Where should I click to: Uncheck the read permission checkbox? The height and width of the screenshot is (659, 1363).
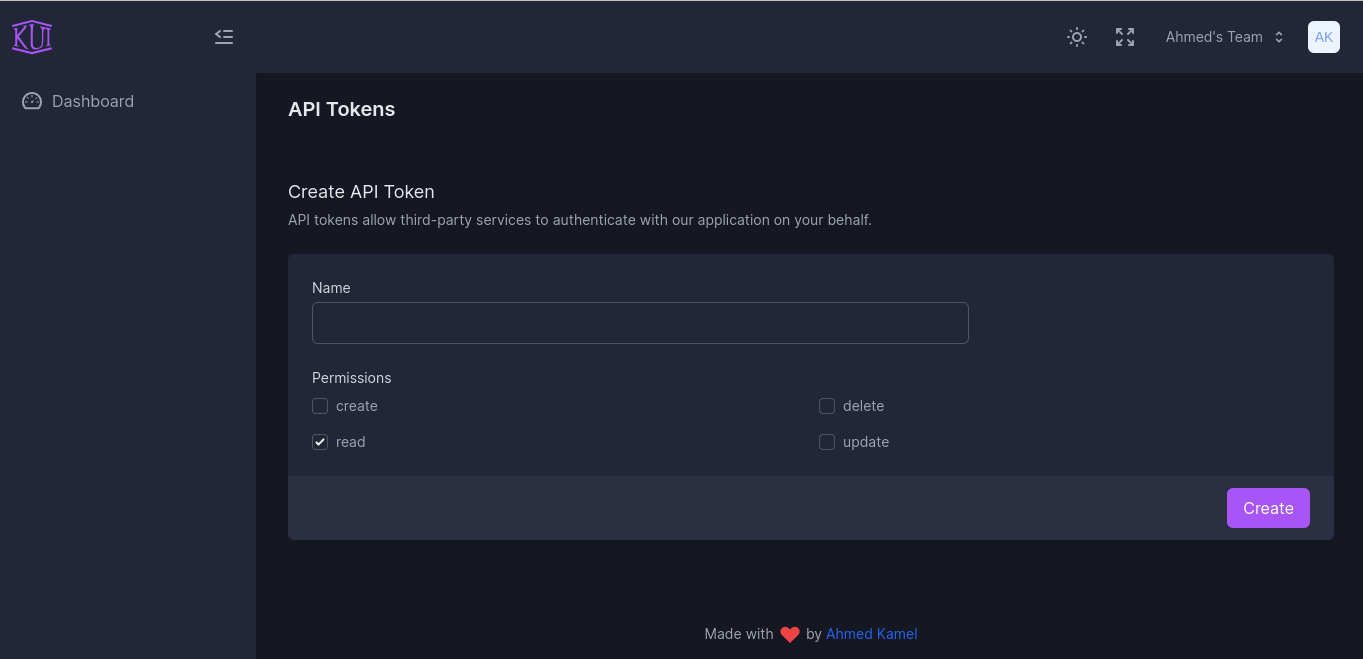[x=320, y=442]
